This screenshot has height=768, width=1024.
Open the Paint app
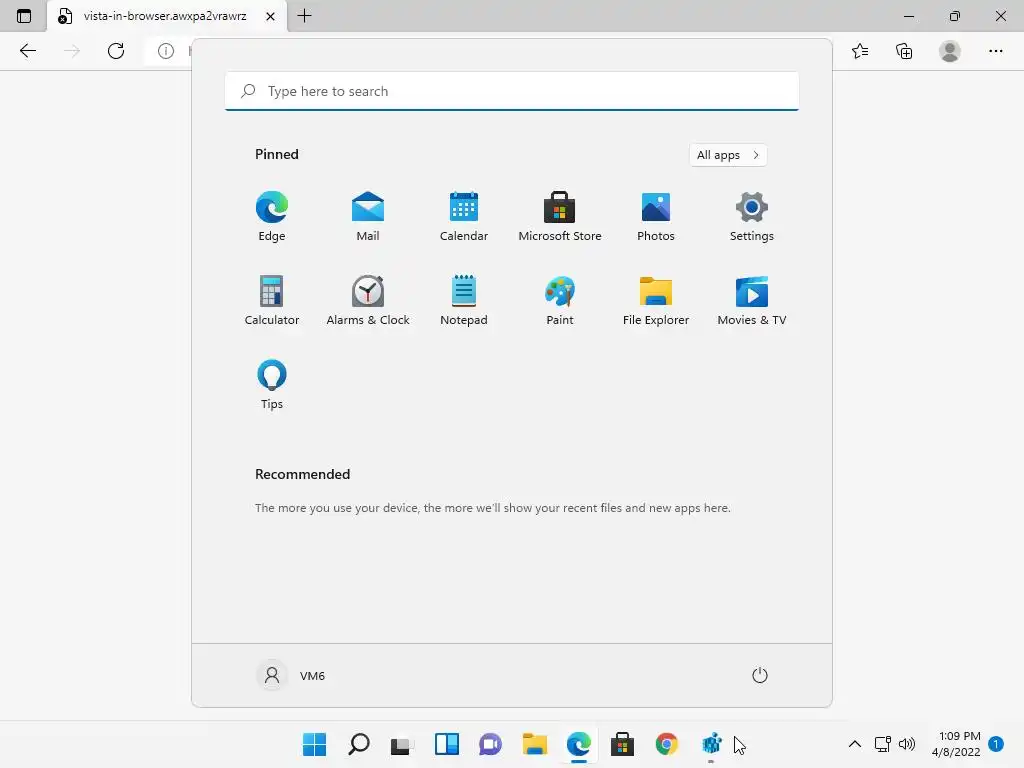click(560, 300)
